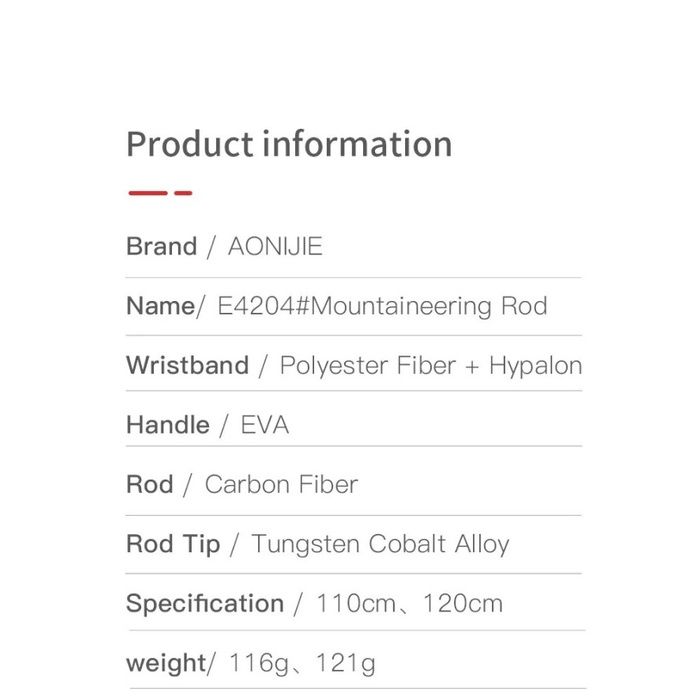The image size is (700, 700).
Task: Click the Wristband label
Action: pyautogui.click(x=187, y=365)
